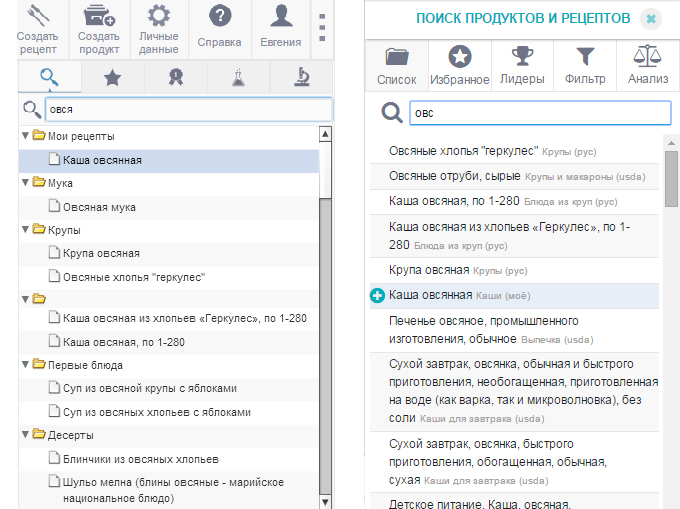680x509 pixels.
Task: Select the microscope tab in left panel
Action: (x=301, y=76)
